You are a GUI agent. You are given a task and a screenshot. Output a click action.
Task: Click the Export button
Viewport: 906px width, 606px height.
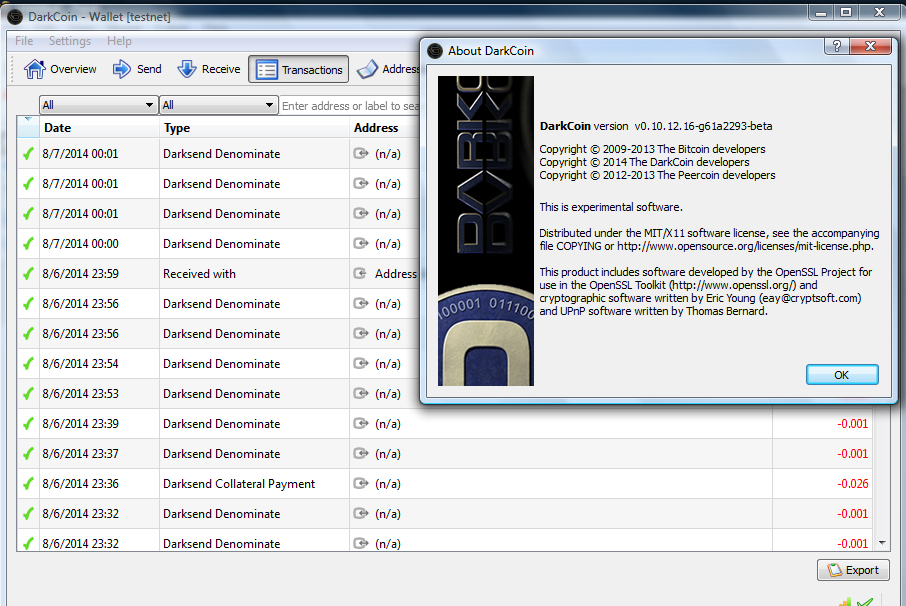pos(853,570)
